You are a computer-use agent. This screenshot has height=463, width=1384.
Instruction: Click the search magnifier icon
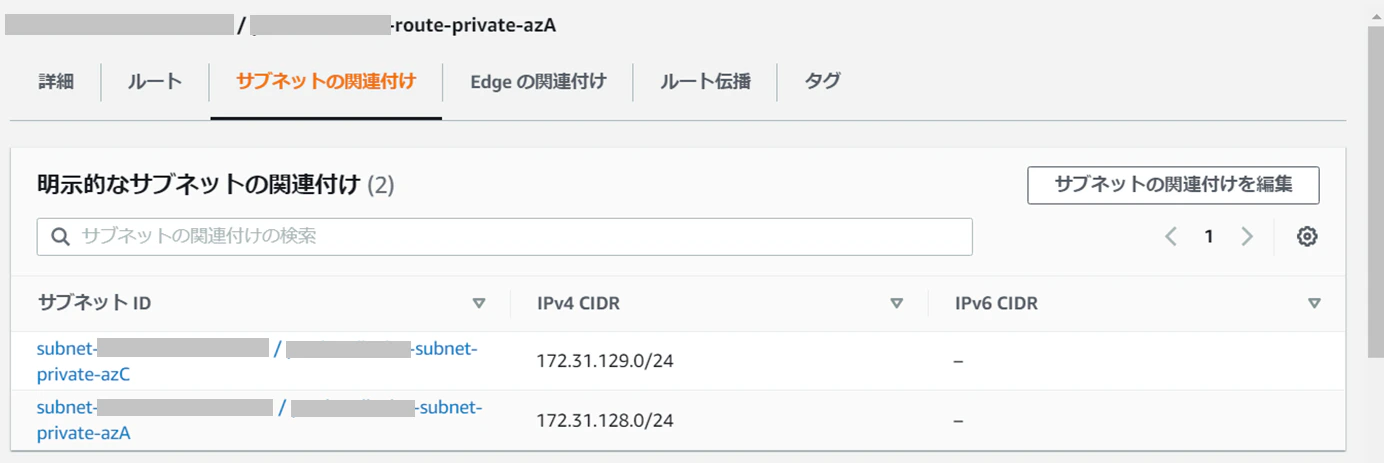coord(60,237)
